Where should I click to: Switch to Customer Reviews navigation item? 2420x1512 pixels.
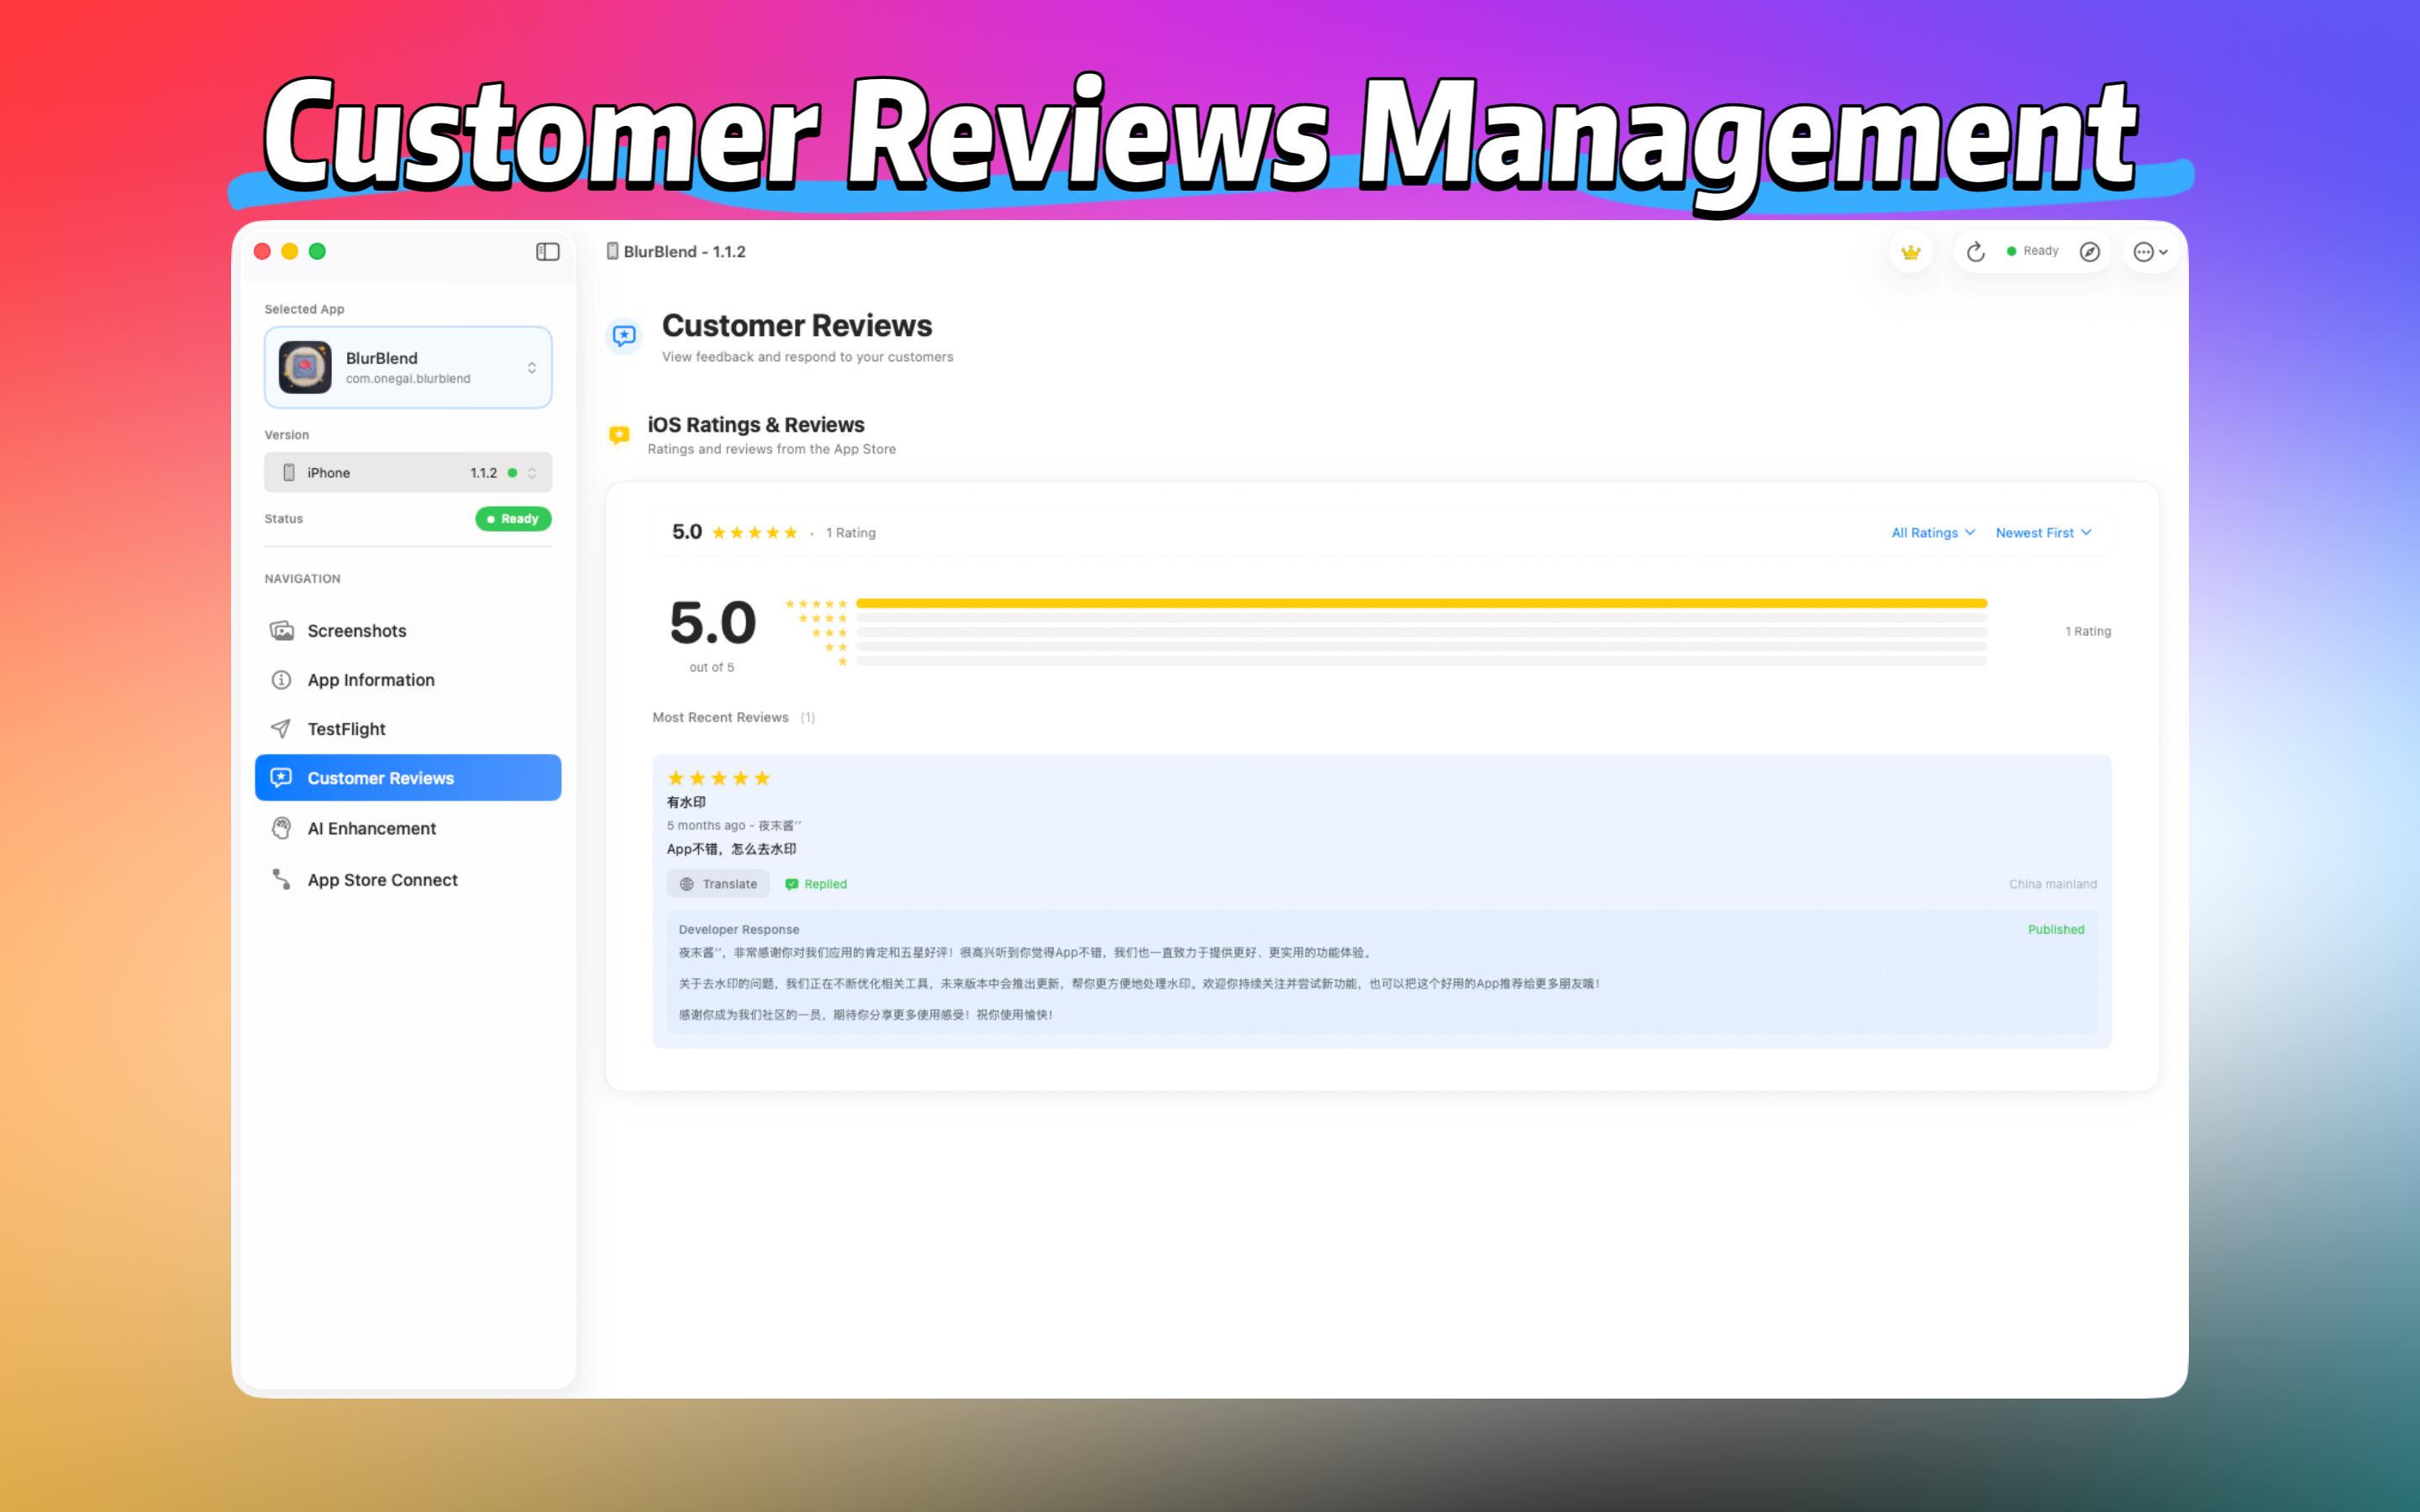coord(380,777)
